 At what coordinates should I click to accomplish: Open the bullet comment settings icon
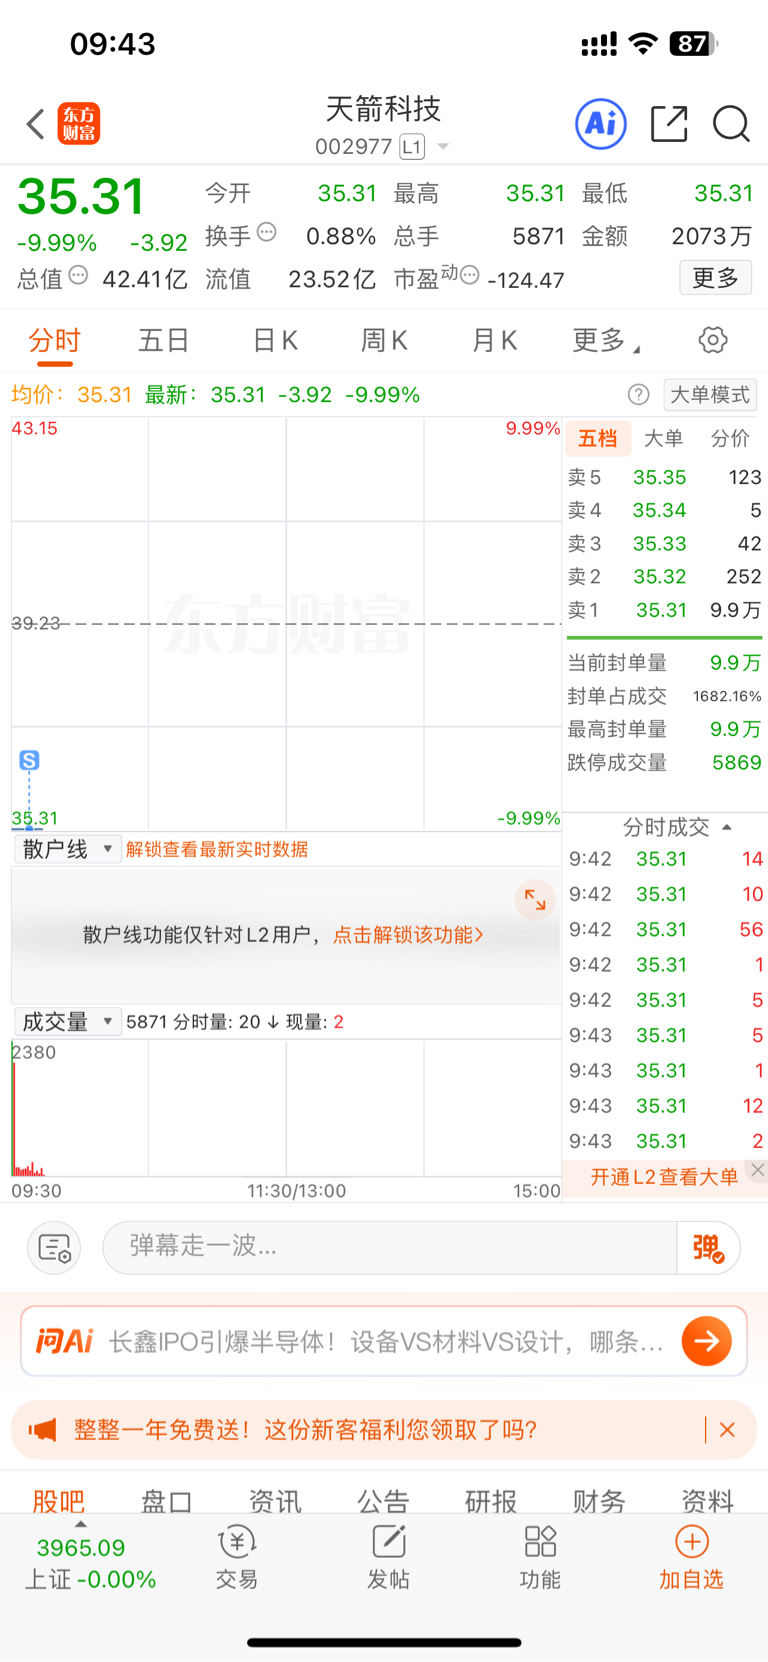[x=54, y=1248]
